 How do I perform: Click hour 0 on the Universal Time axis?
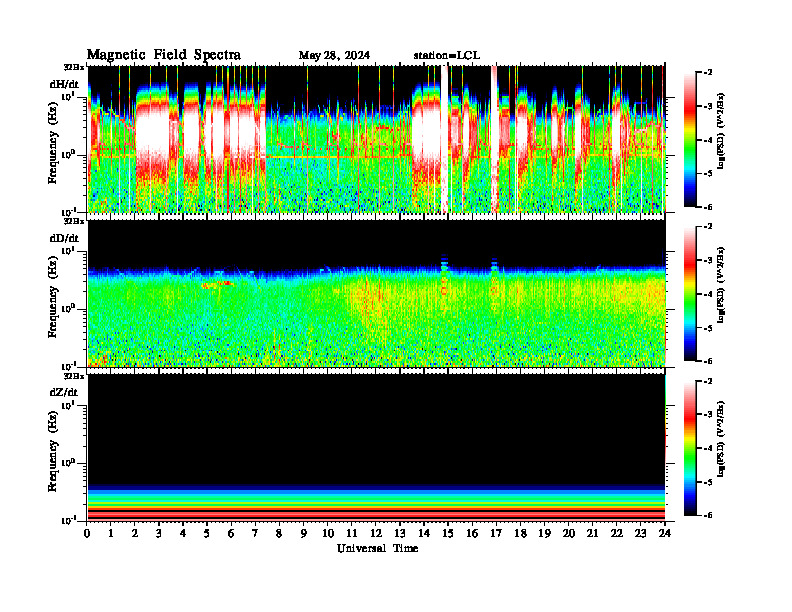[x=87, y=533]
